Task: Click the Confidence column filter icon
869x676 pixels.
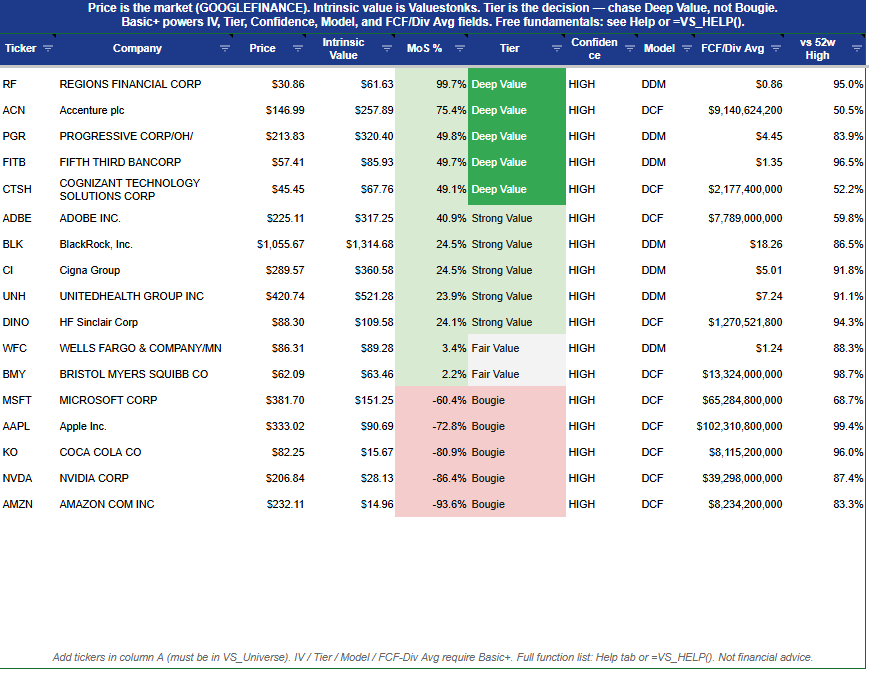Action: pyautogui.click(x=630, y=48)
